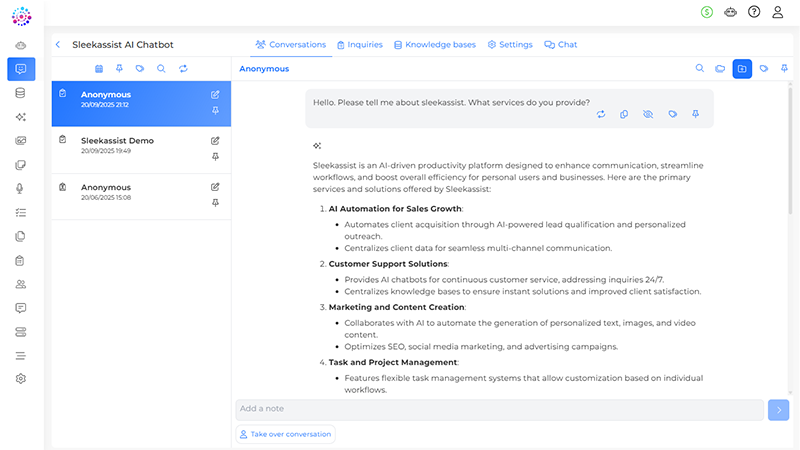Open the database icon in left sidebar
The height and width of the screenshot is (450, 800).
(x=21, y=93)
